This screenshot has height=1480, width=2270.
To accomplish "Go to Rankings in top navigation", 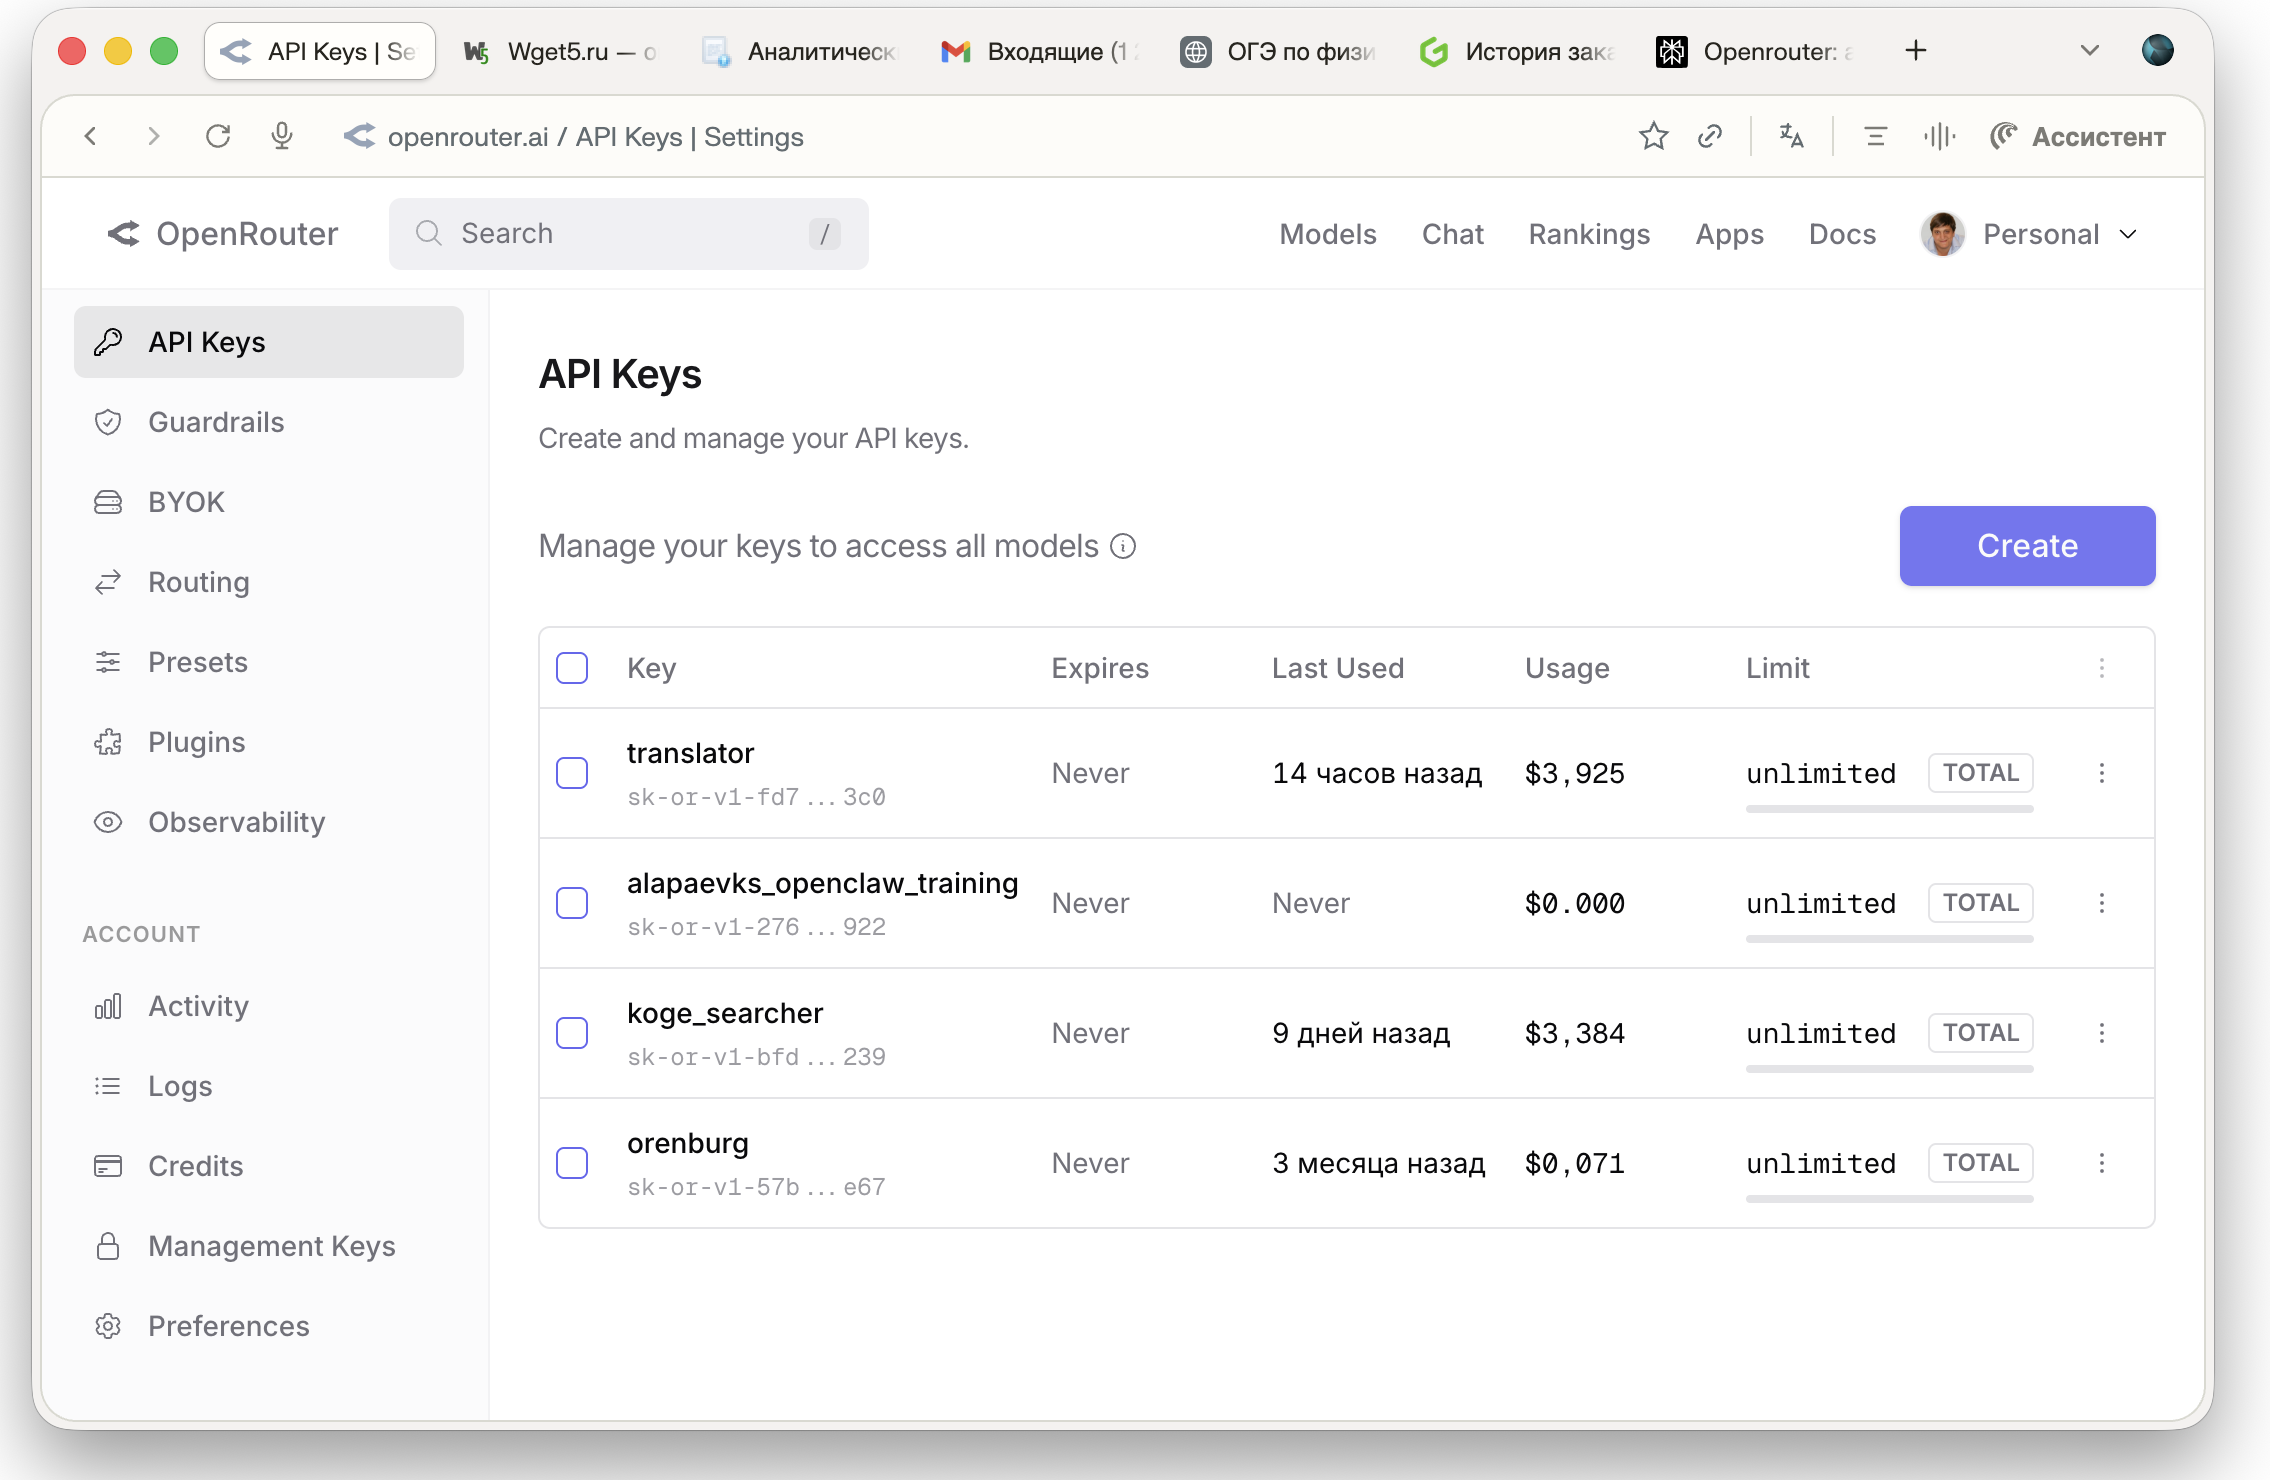I will click(1589, 234).
